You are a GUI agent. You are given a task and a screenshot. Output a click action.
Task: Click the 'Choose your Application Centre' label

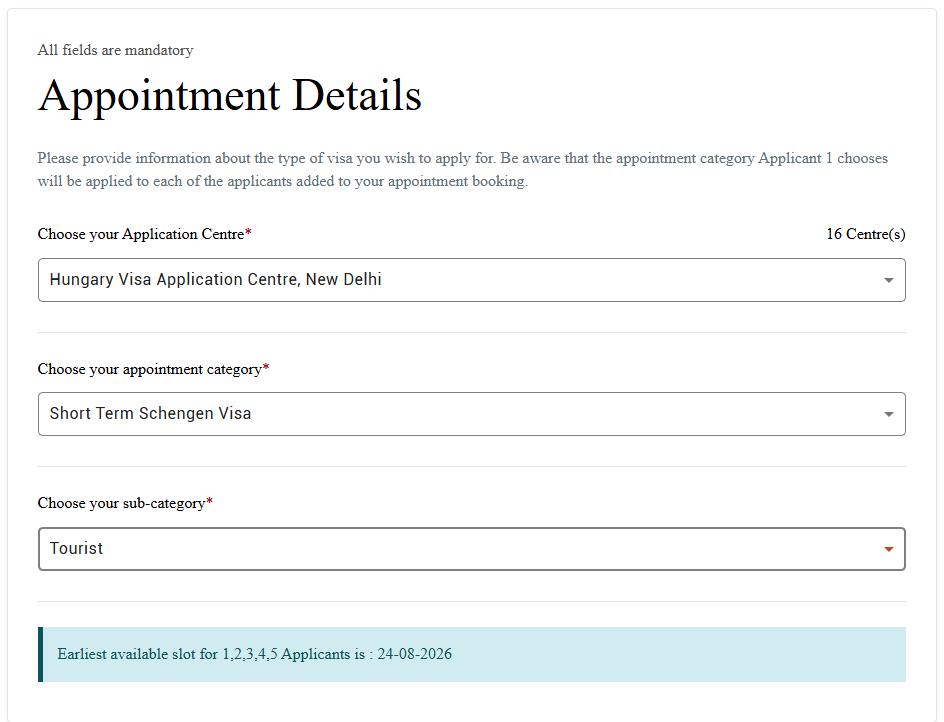tap(141, 234)
